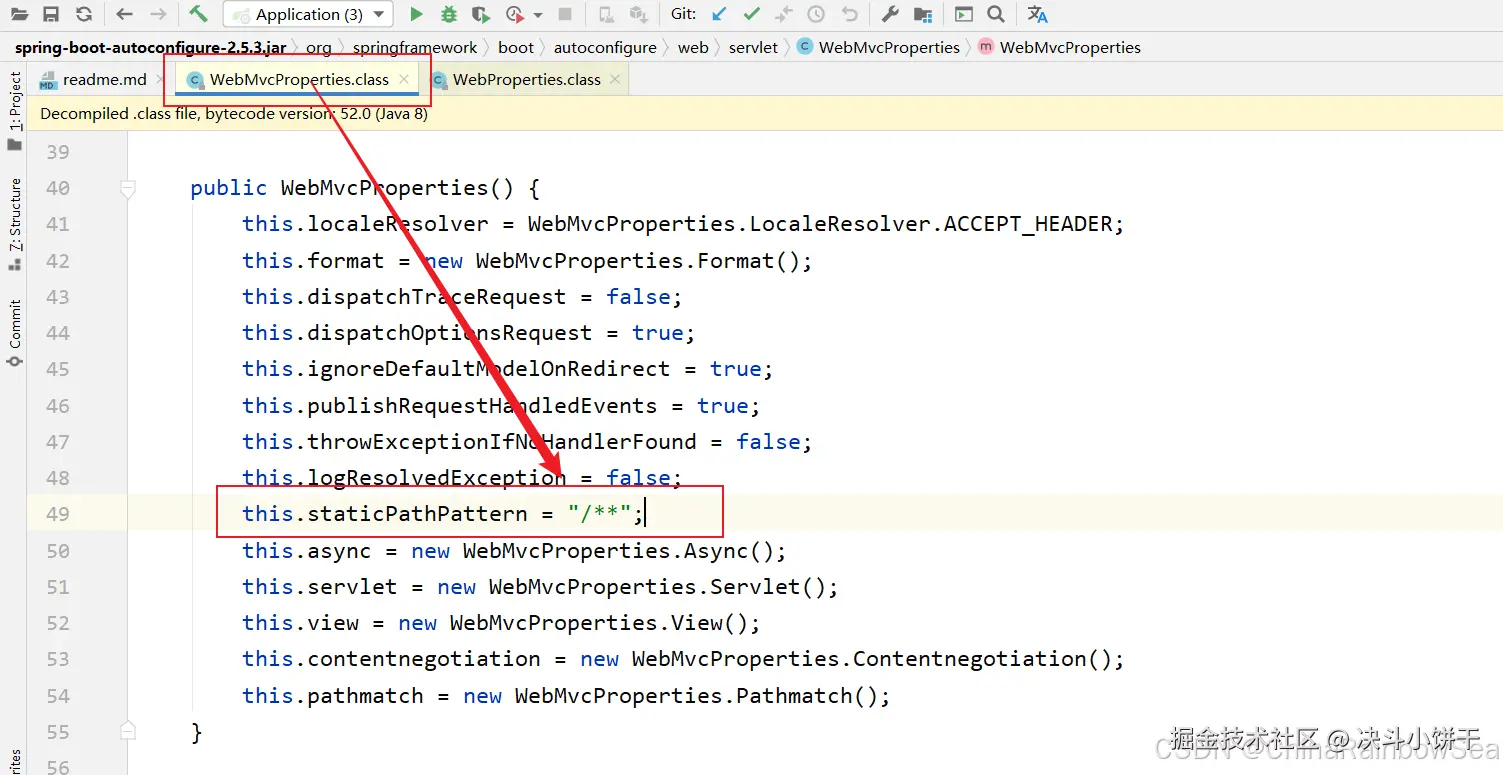The width and height of the screenshot is (1503, 775).
Task: Close the WebMvcProperties.class tab
Action: tap(404, 79)
